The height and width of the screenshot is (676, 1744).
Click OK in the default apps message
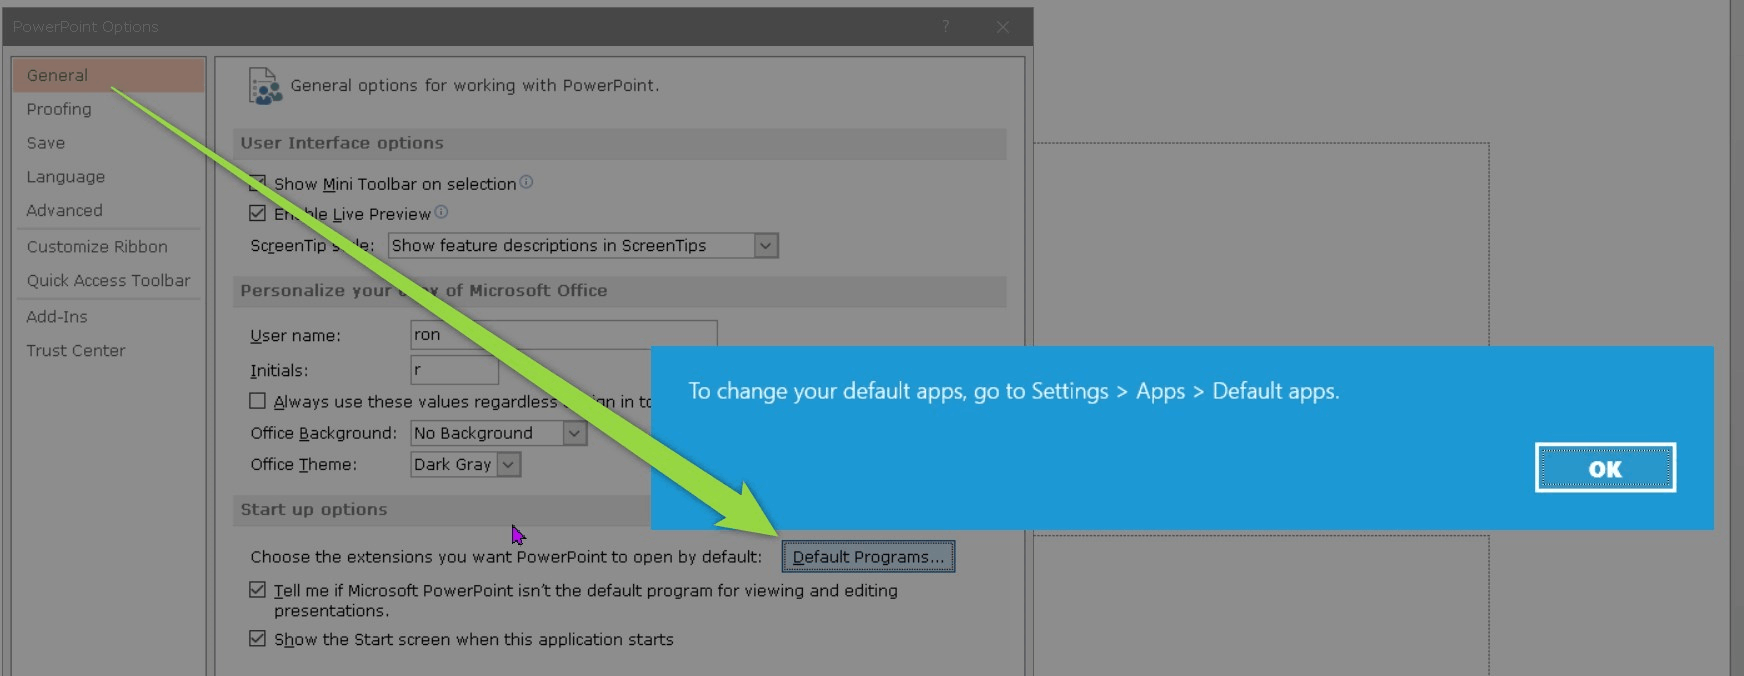(x=1605, y=468)
